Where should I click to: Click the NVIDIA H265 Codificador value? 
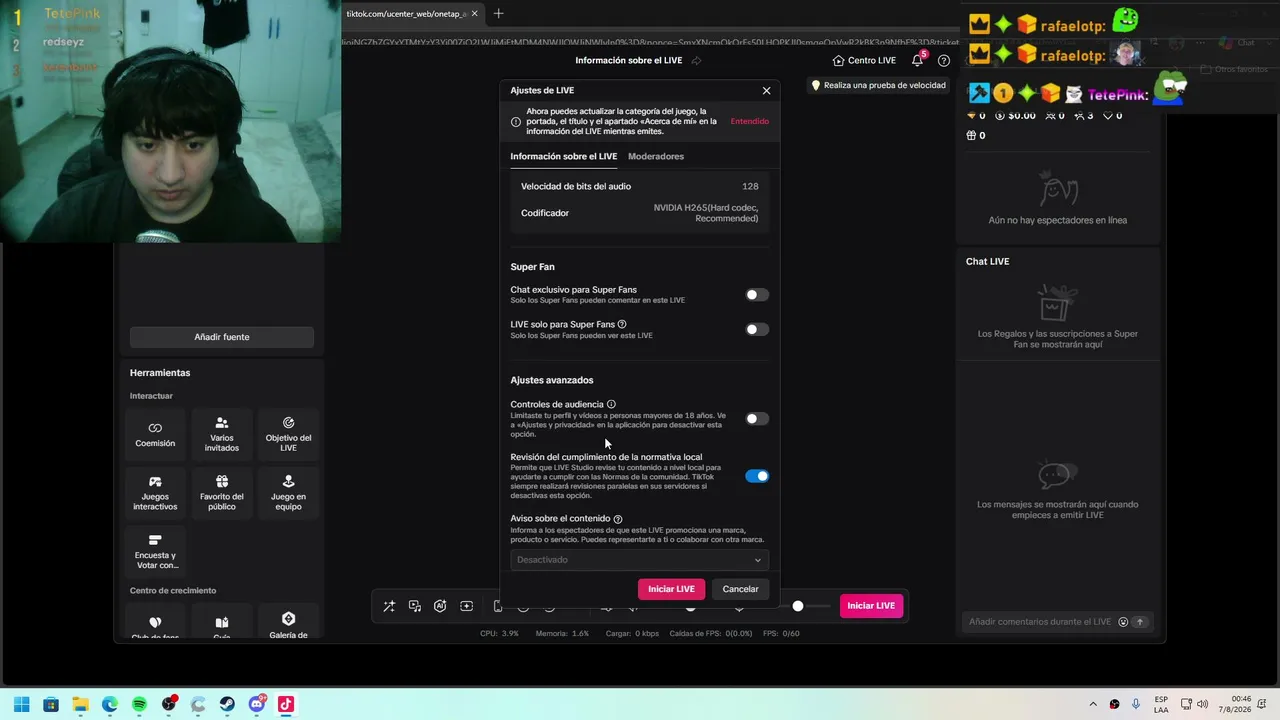pos(706,213)
